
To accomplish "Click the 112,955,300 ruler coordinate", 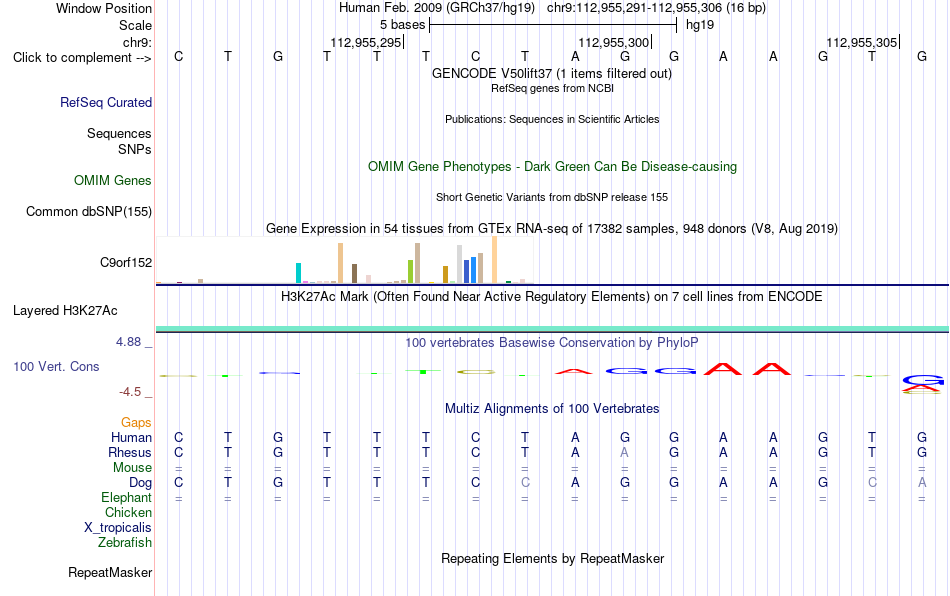I will pos(613,42).
